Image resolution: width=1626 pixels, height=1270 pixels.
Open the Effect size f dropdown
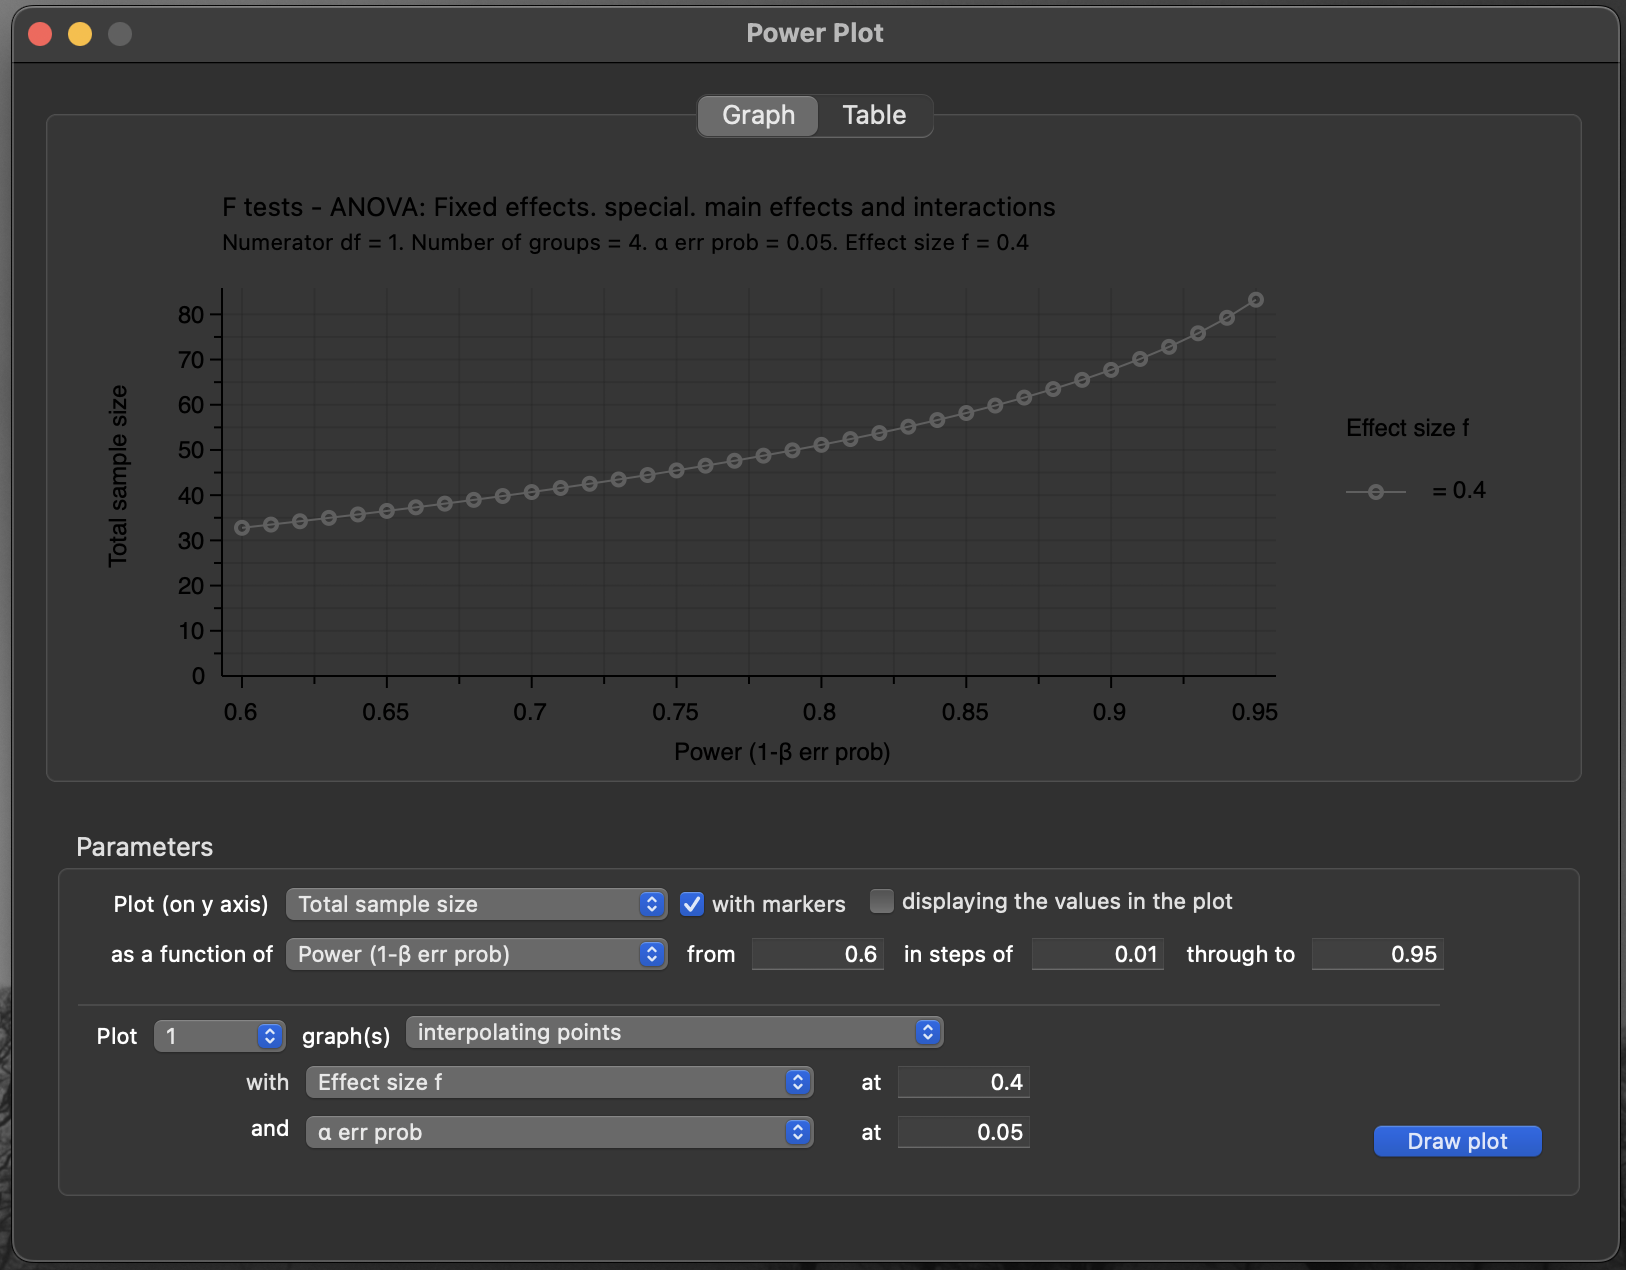point(559,1082)
